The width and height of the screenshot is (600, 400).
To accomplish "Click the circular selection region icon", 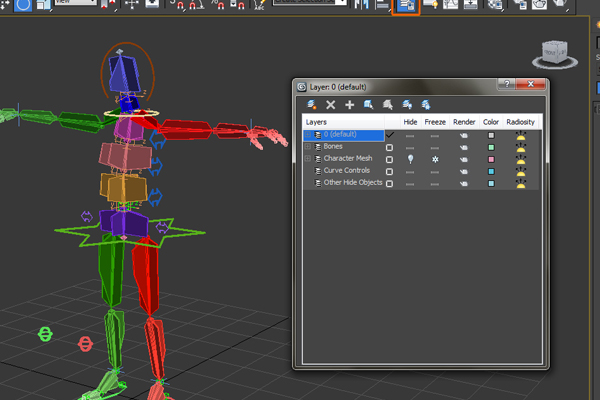I will coord(23,5).
